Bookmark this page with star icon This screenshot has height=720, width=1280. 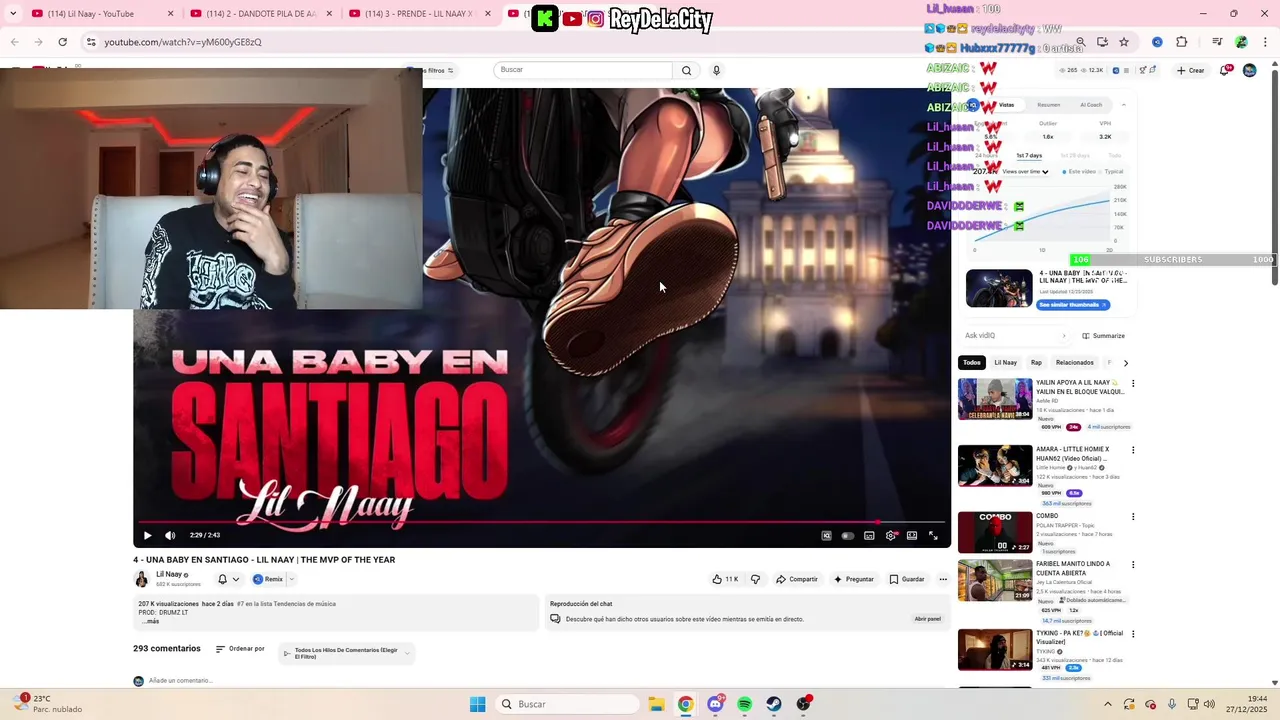click(x=1124, y=42)
